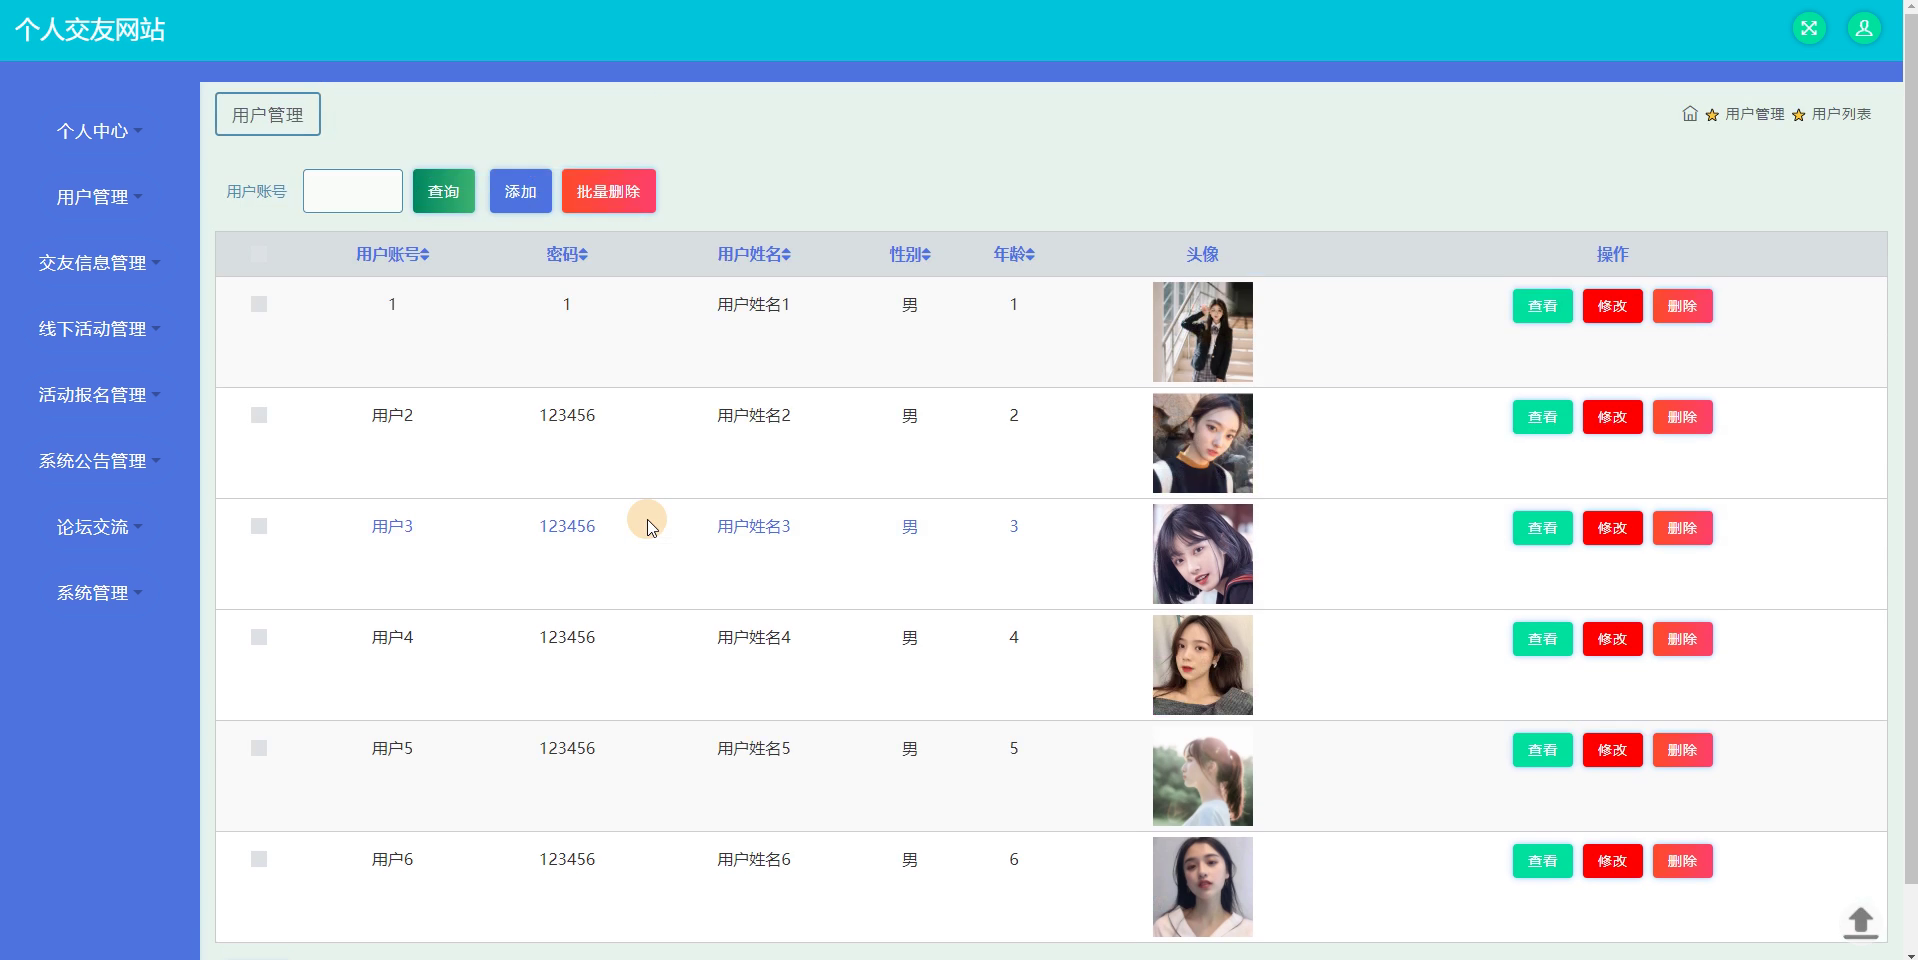1918x960 pixels.
Task: Check the row for account 1
Action: tap(259, 304)
